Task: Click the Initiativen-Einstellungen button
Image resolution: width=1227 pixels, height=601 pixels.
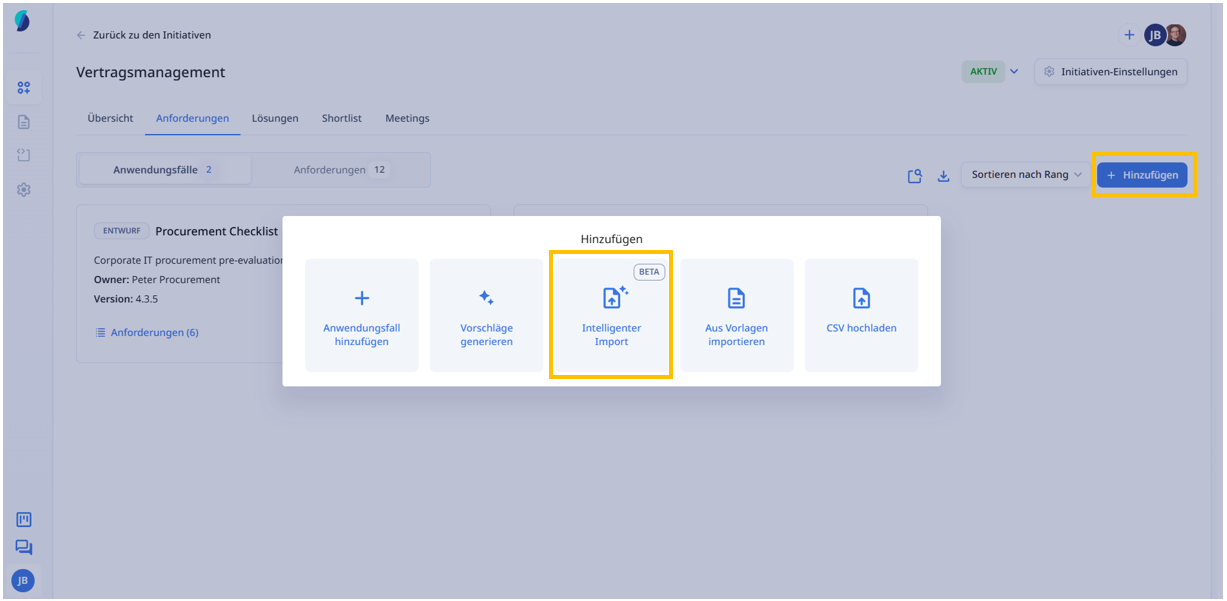Action: coord(1110,72)
